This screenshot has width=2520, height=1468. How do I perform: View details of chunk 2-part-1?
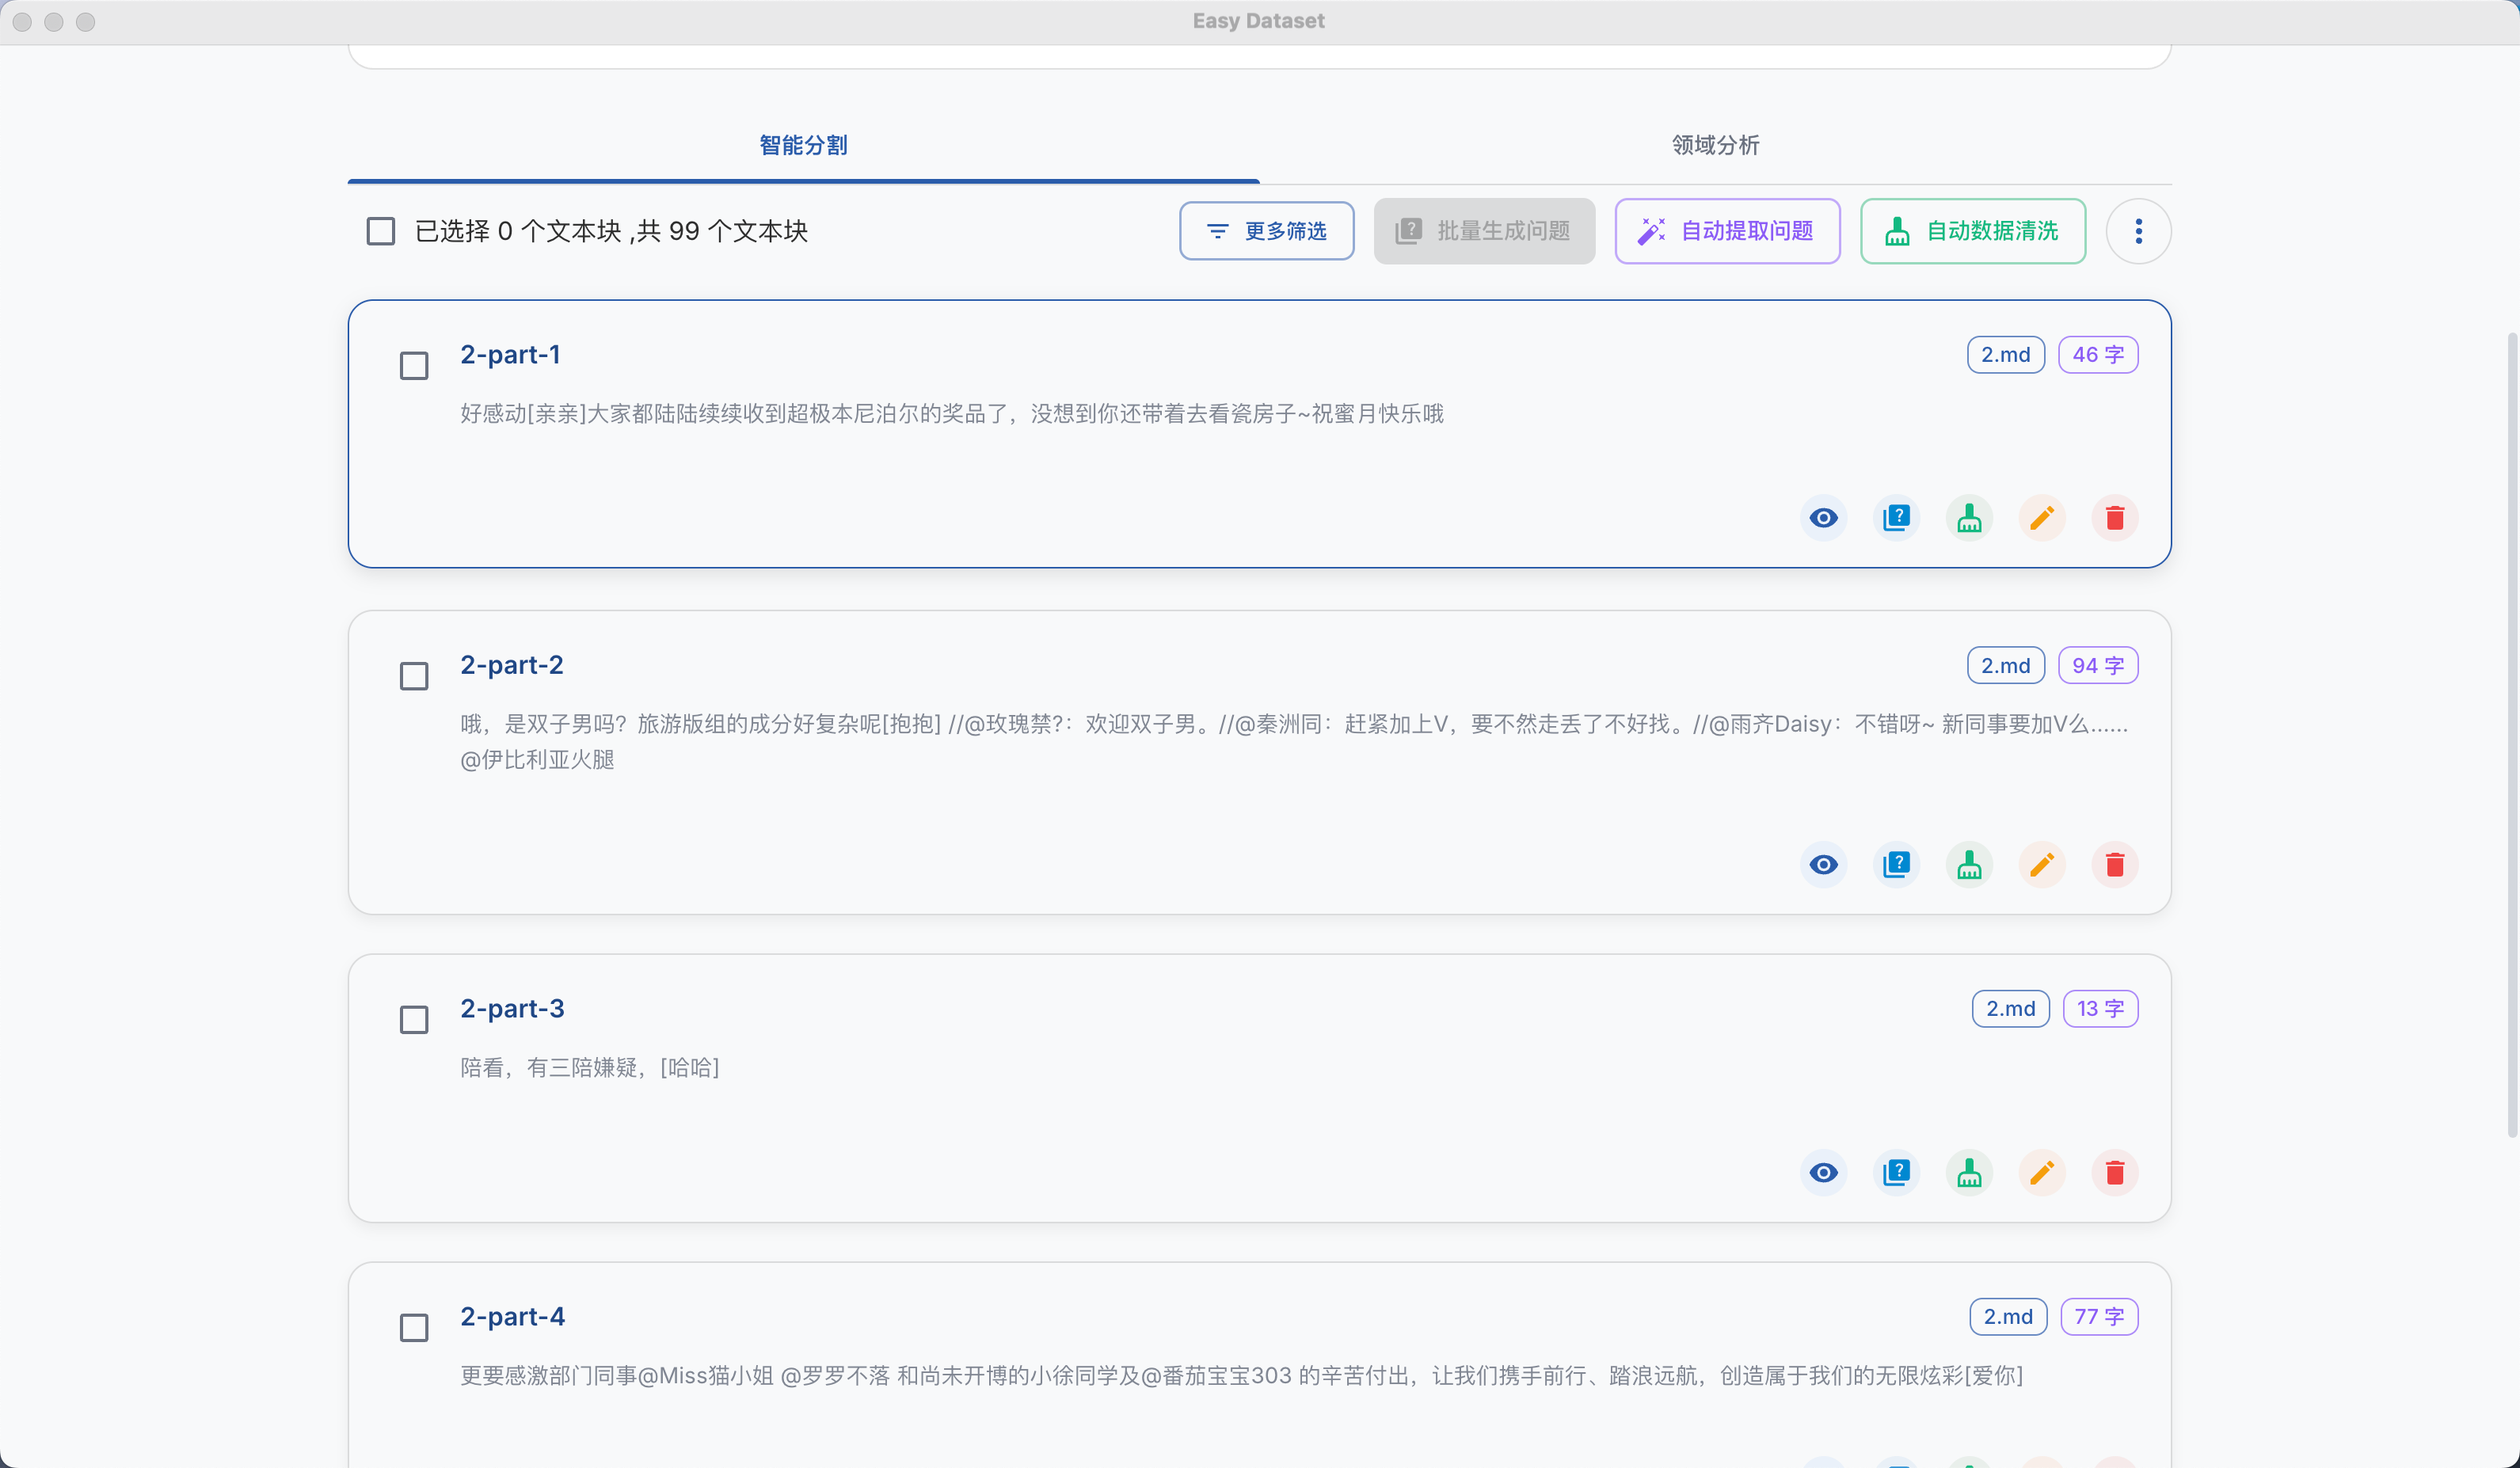1823,518
